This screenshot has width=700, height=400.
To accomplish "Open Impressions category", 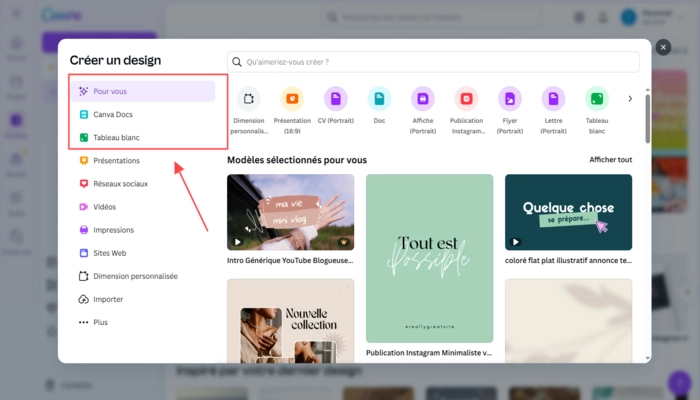I will click(143, 230).
